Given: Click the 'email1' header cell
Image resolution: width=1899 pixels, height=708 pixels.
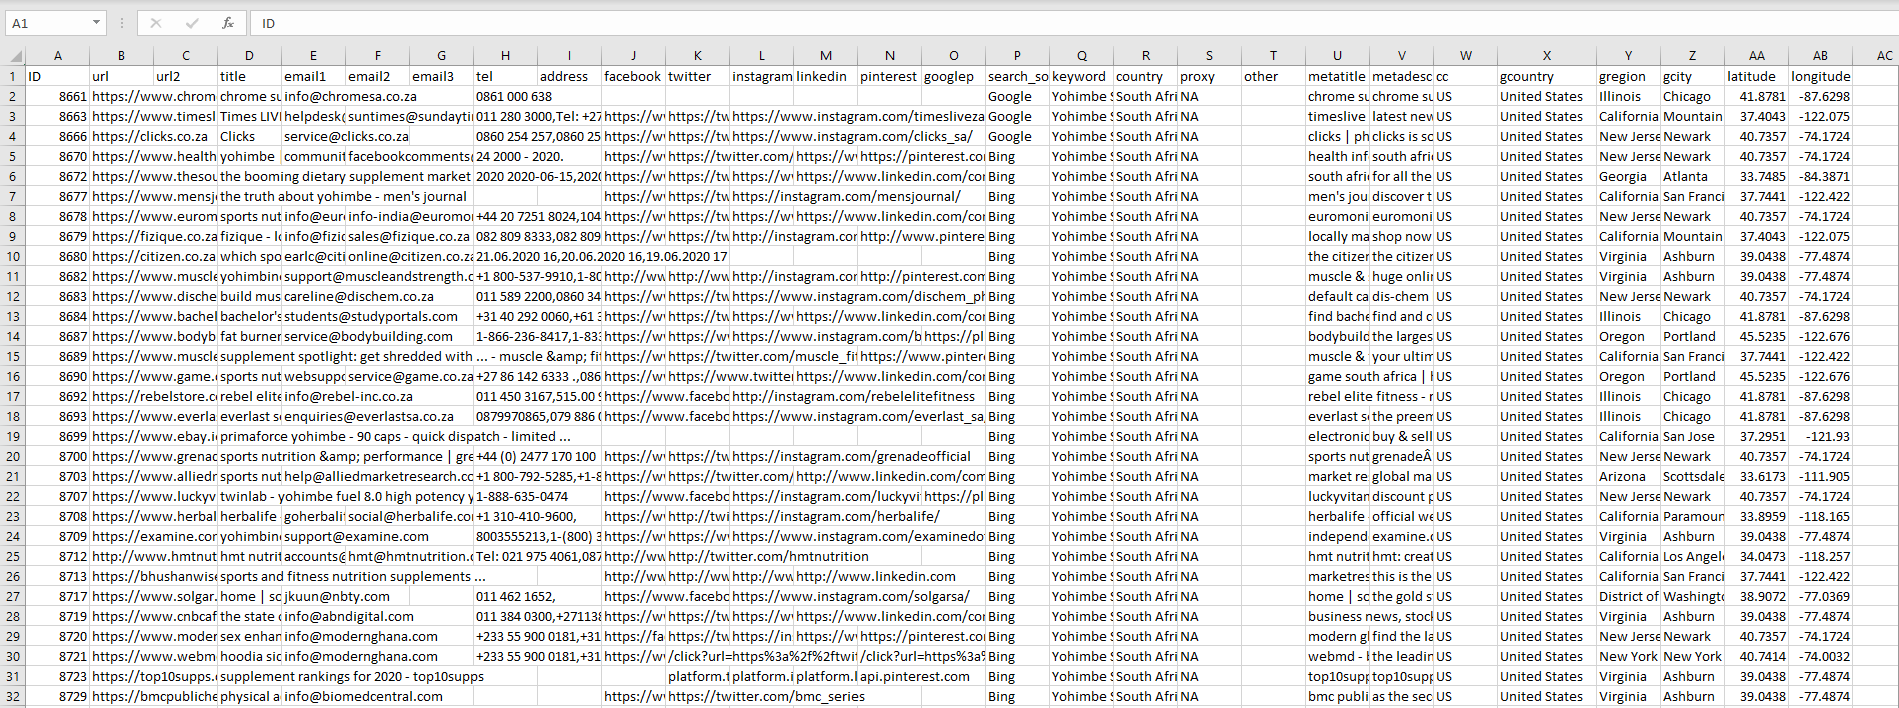Looking at the screenshot, I should click(314, 76).
